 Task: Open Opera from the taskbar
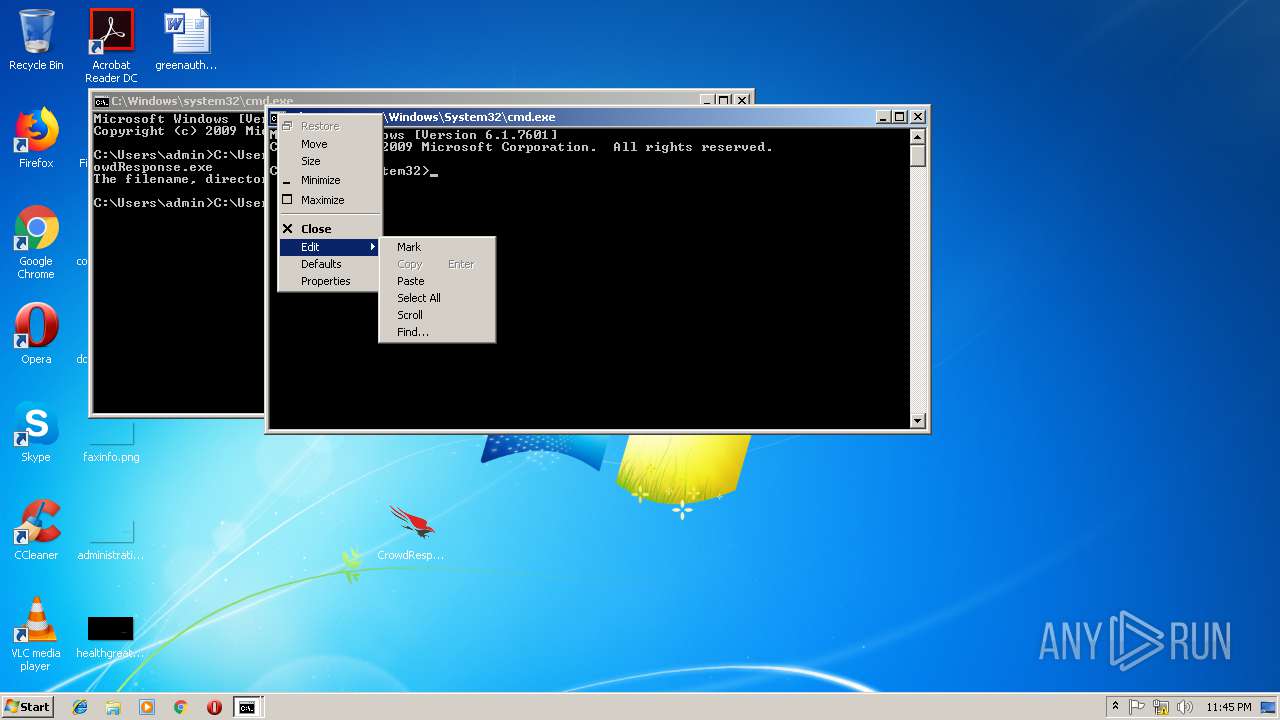[x=214, y=707]
